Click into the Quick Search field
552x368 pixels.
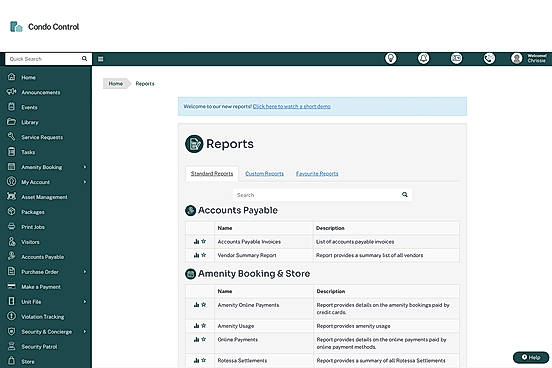click(x=44, y=59)
